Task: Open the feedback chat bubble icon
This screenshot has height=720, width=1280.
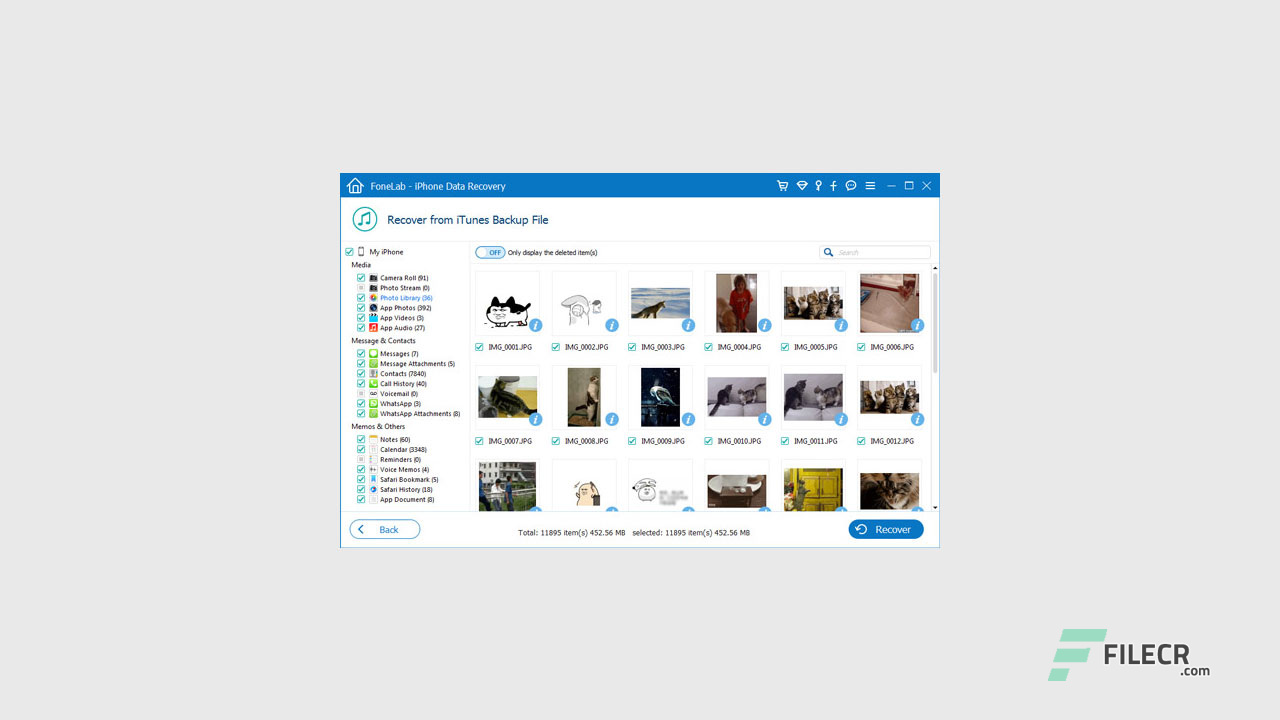Action: (x=851, y=186)
